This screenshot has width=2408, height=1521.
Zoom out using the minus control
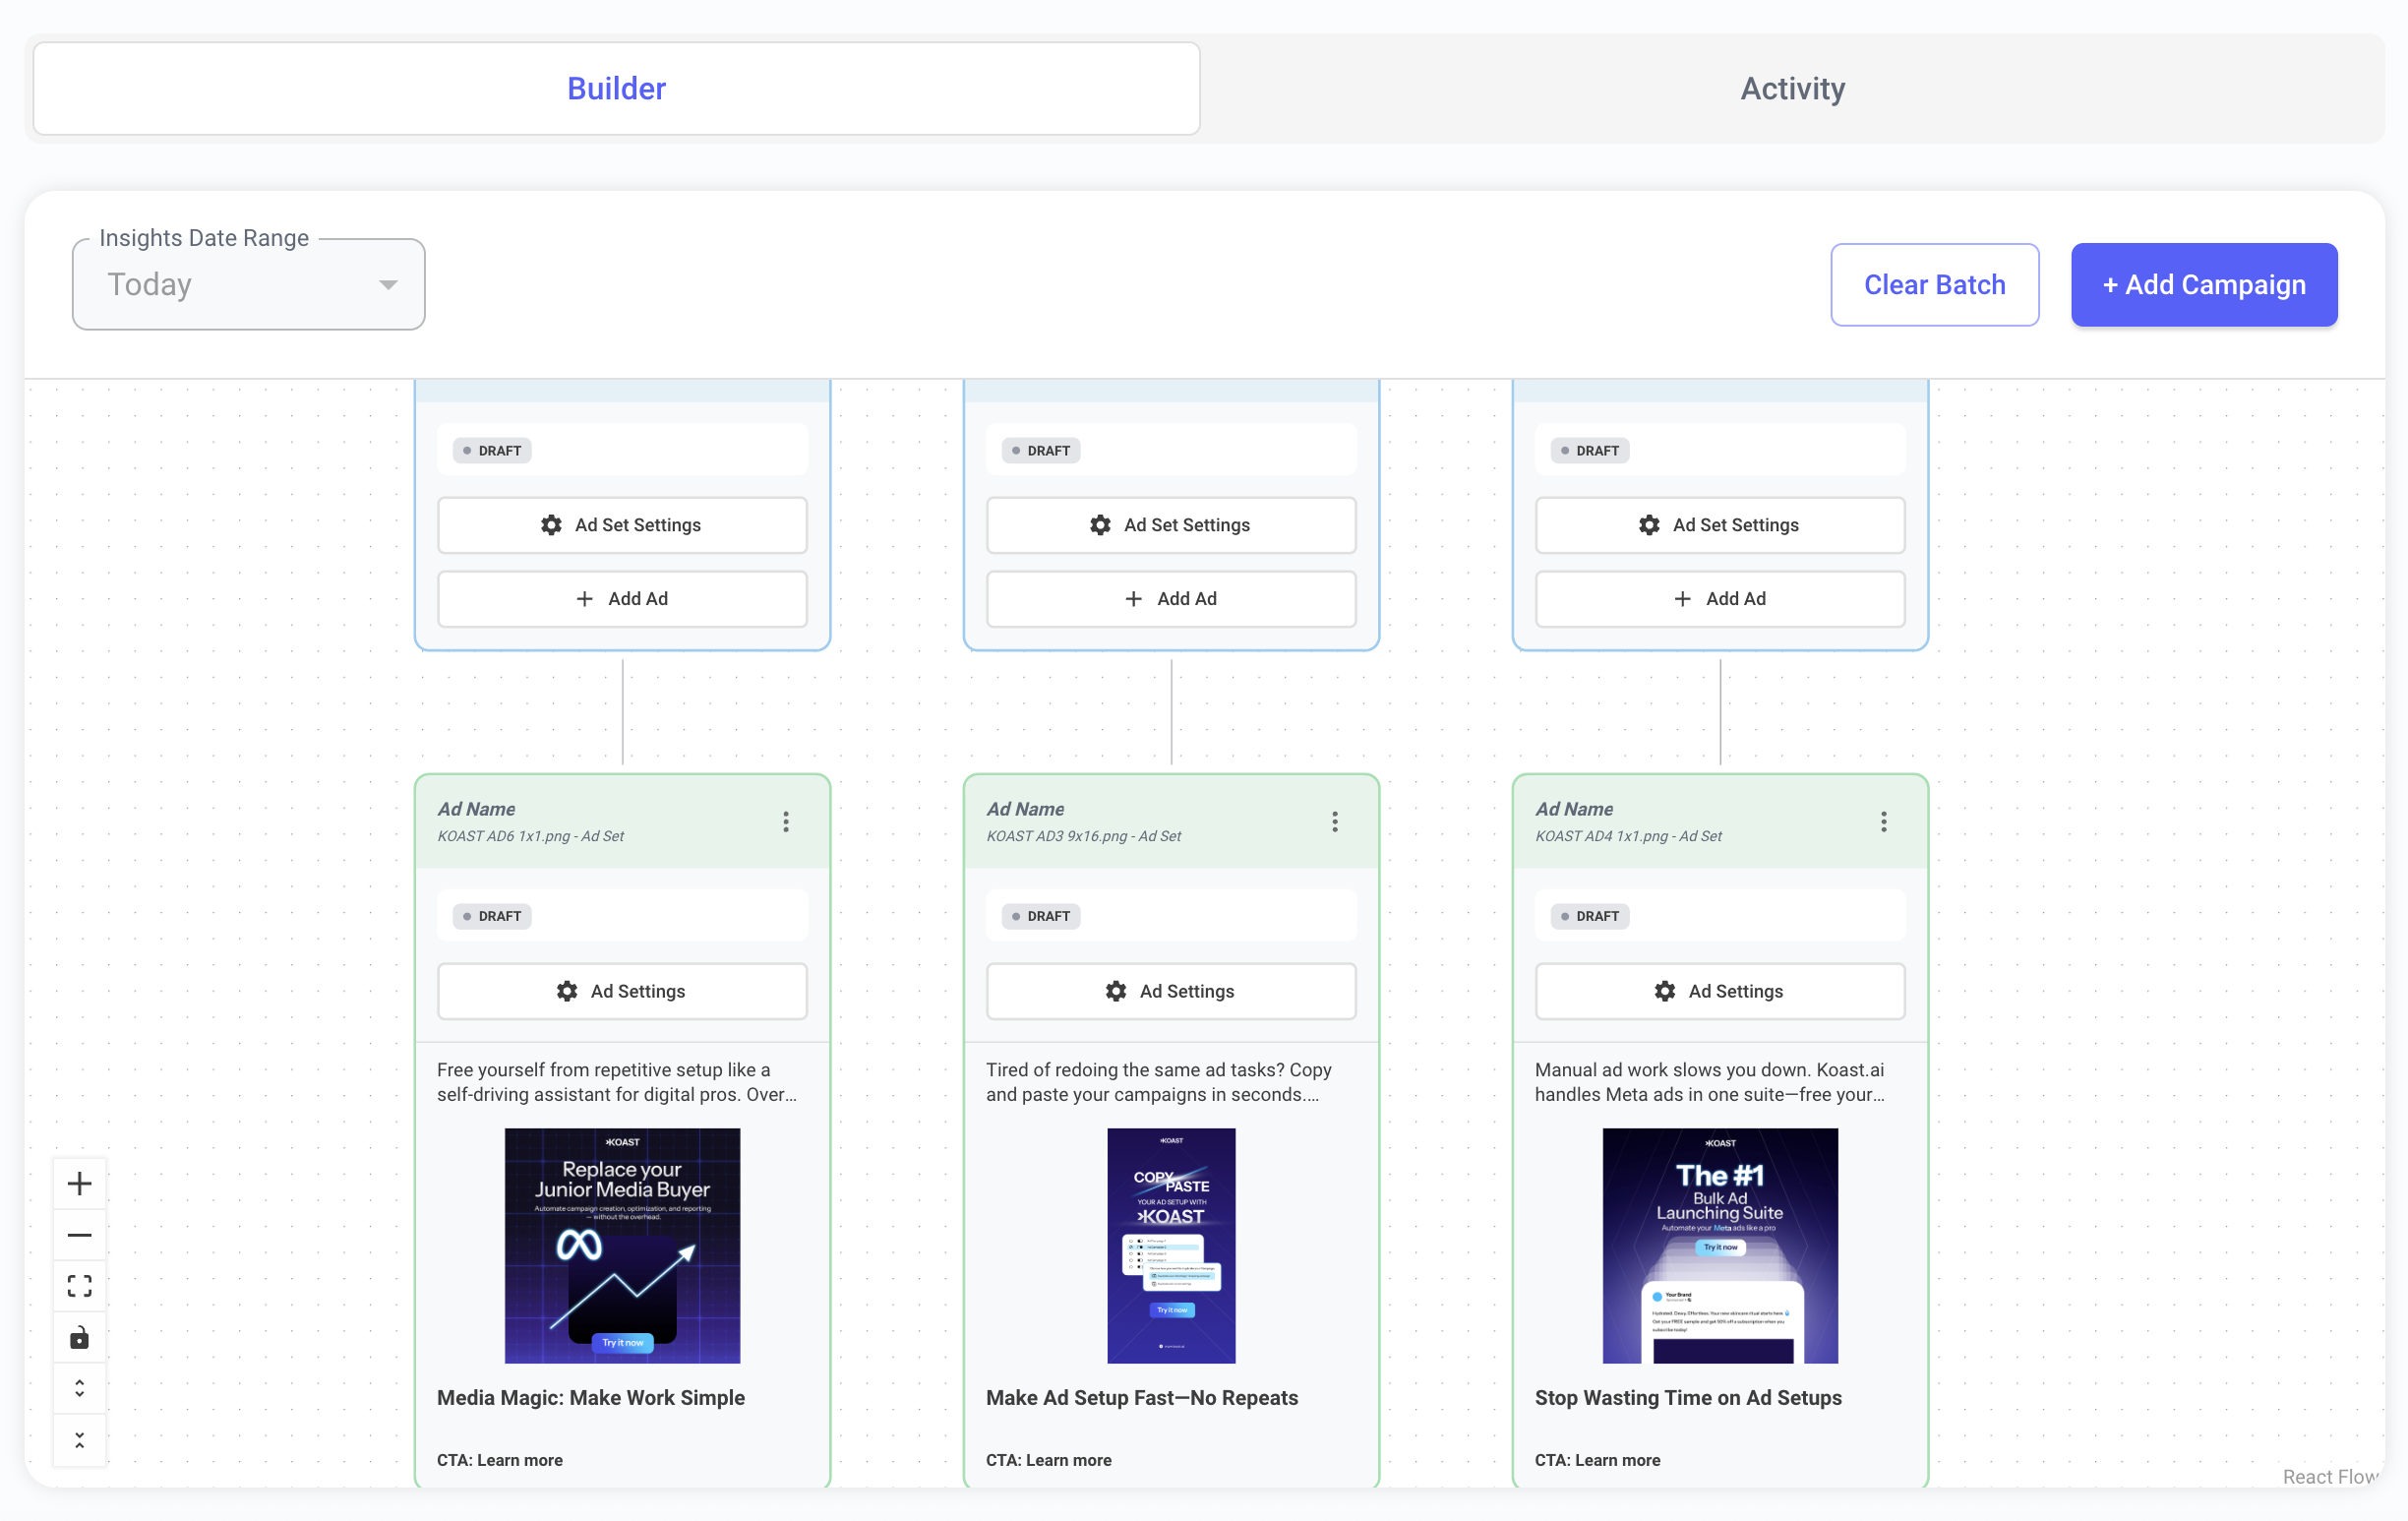click(x=79, y=1234)
